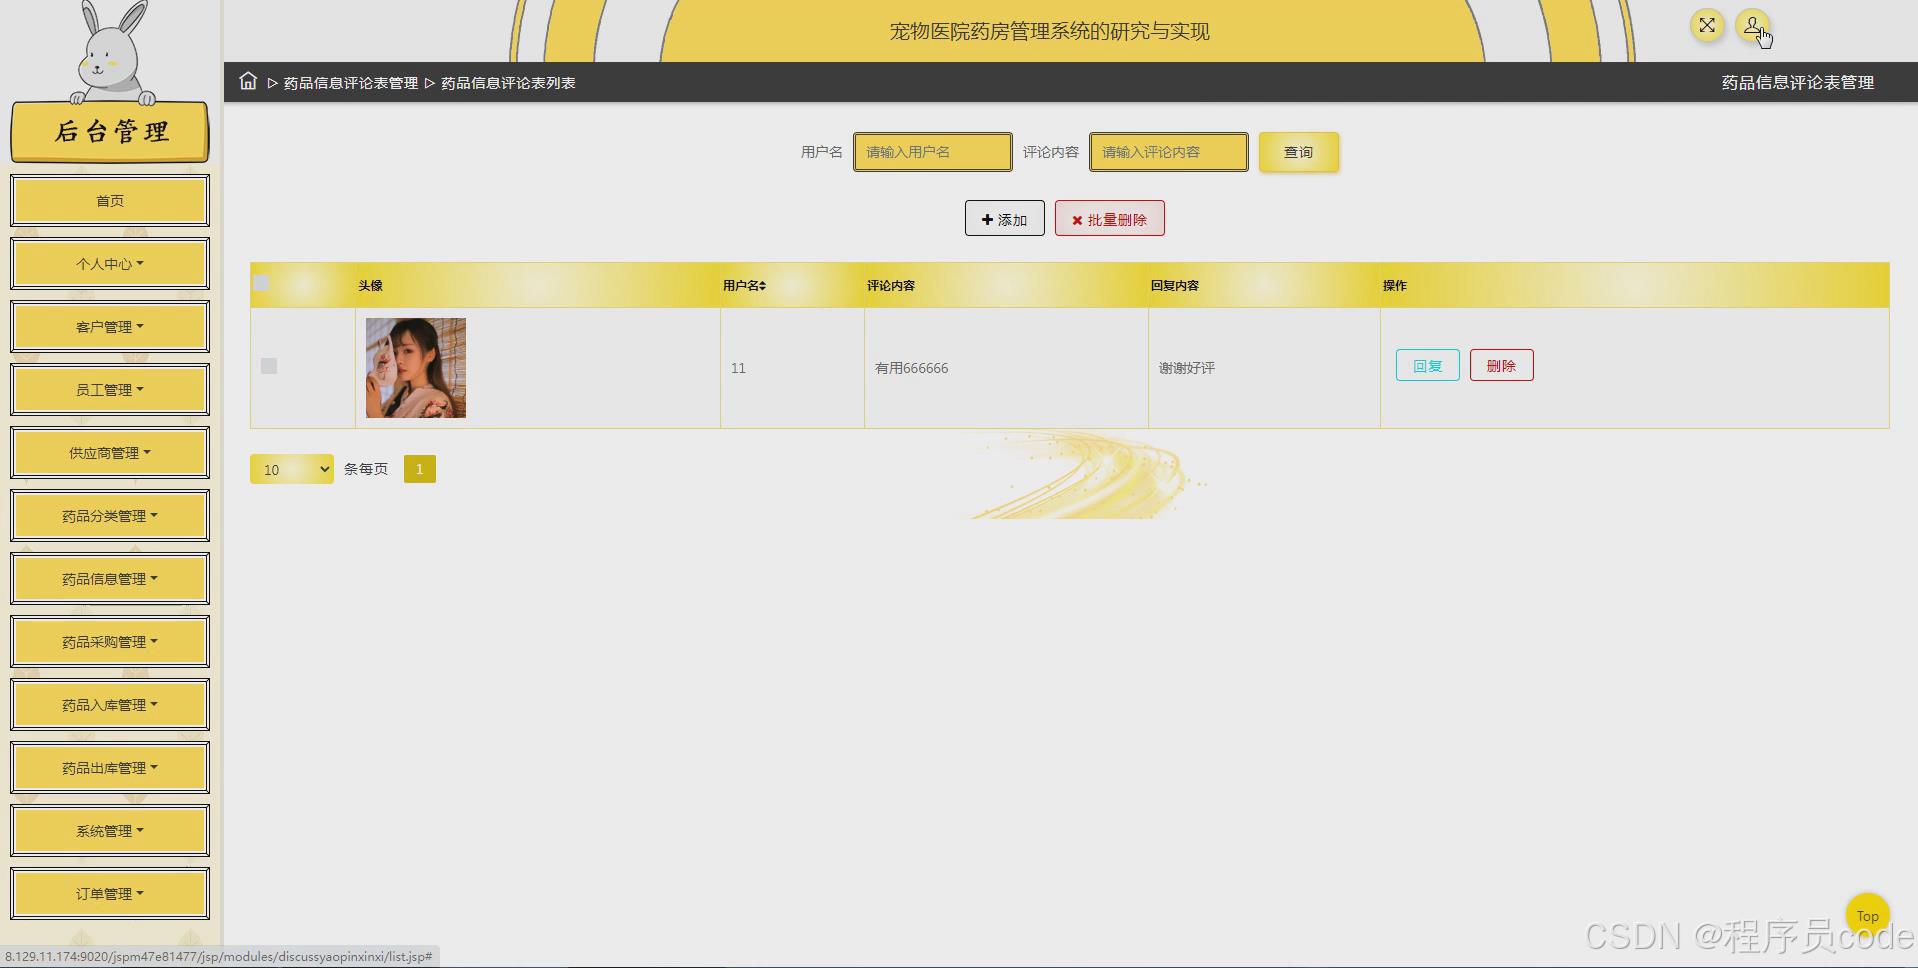The height and width of the screenshot is (968, 1918).
Task: Expand the 供应商管理 menu
Action: [x=110, y=453]
